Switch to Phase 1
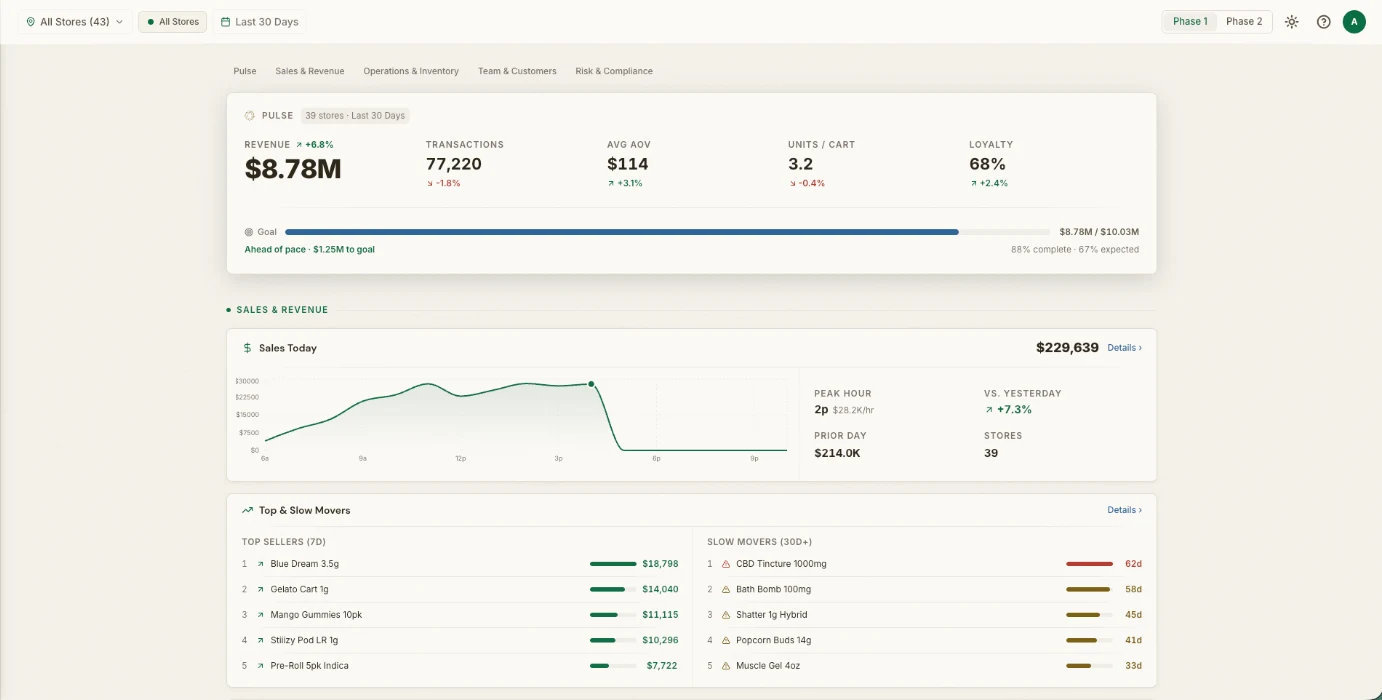 coord(1190,21)
